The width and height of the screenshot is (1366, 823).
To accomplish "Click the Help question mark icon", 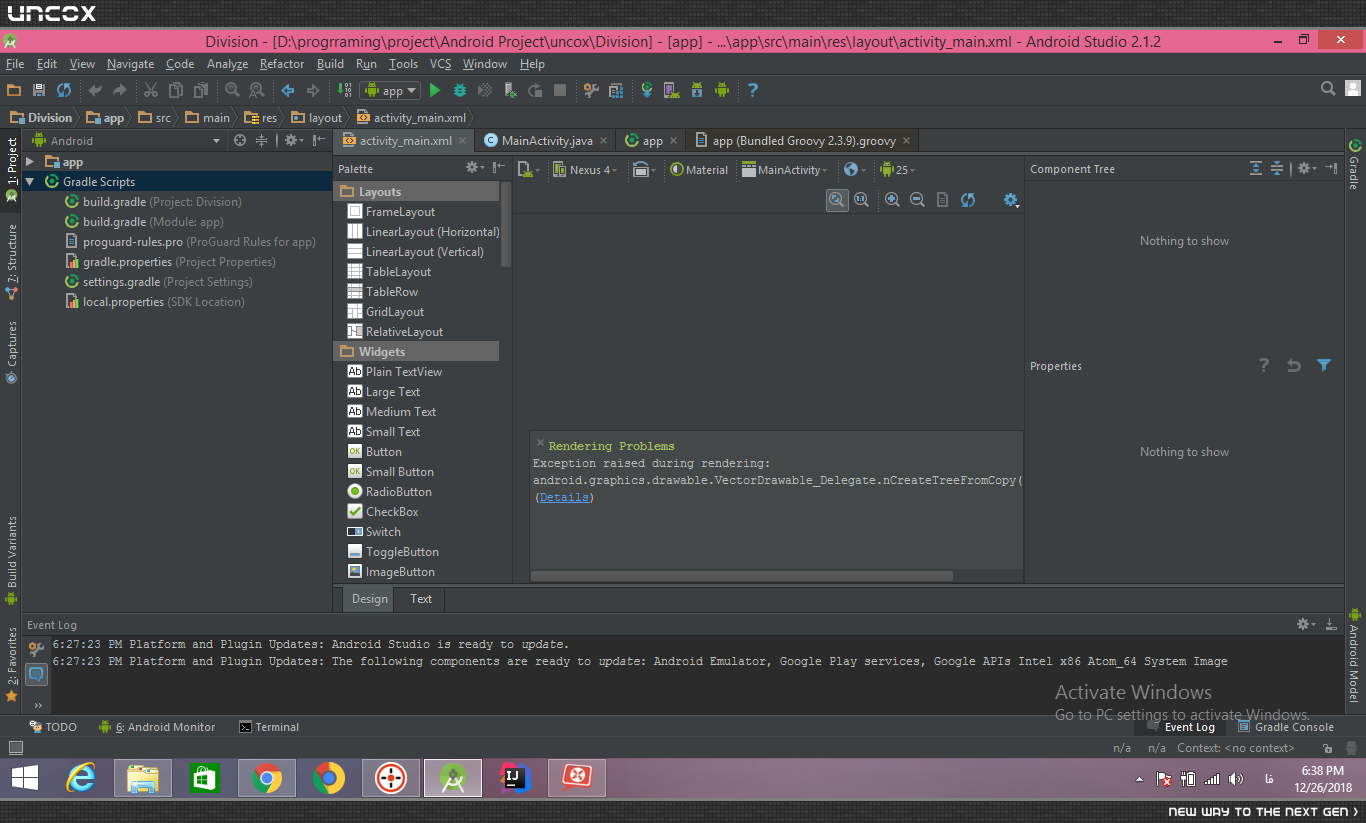I will [753, 90].
